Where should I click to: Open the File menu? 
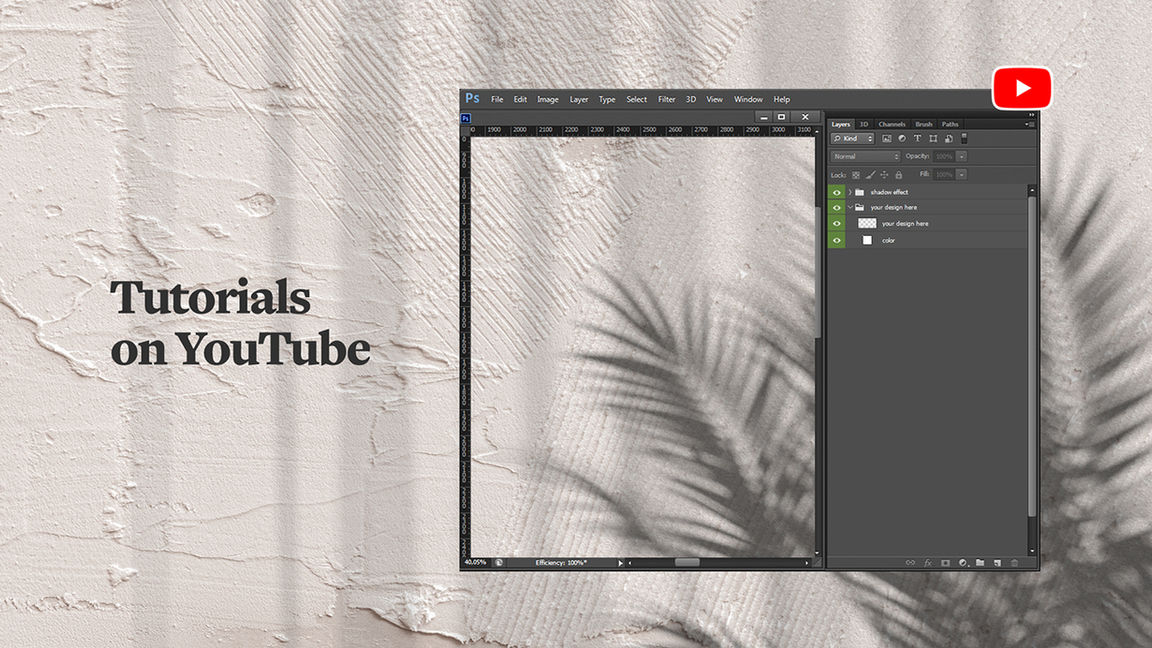coord(497,99)
